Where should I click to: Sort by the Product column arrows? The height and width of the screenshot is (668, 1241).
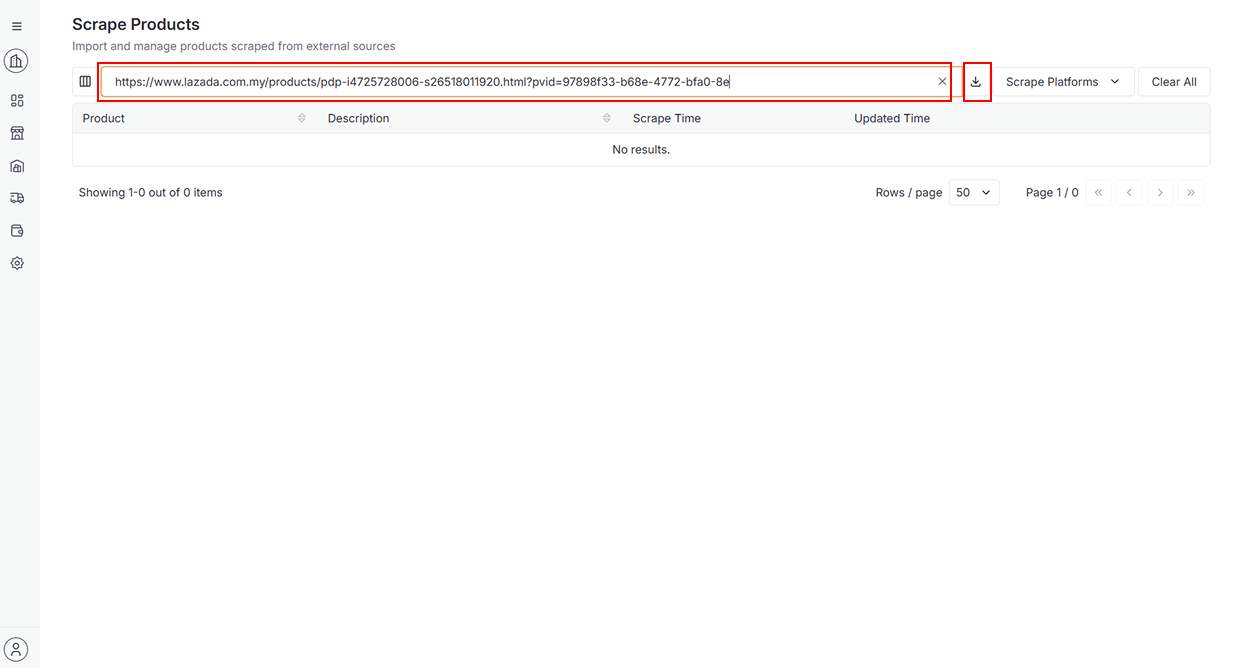[302, 118]
